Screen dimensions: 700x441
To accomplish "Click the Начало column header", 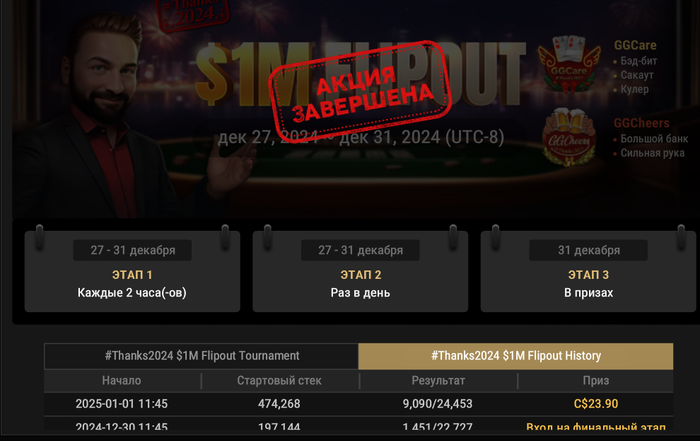I will click(x=121, y=381).
